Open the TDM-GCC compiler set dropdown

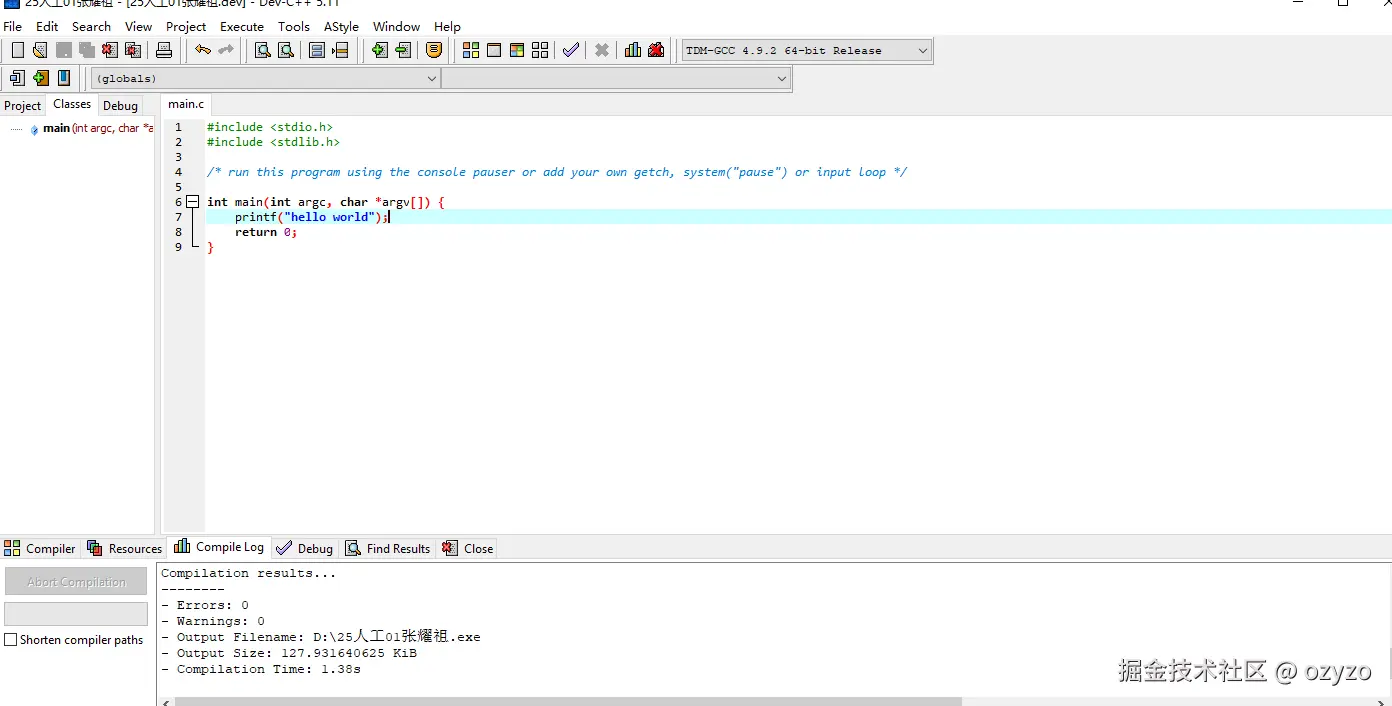[x=806, y=51]
